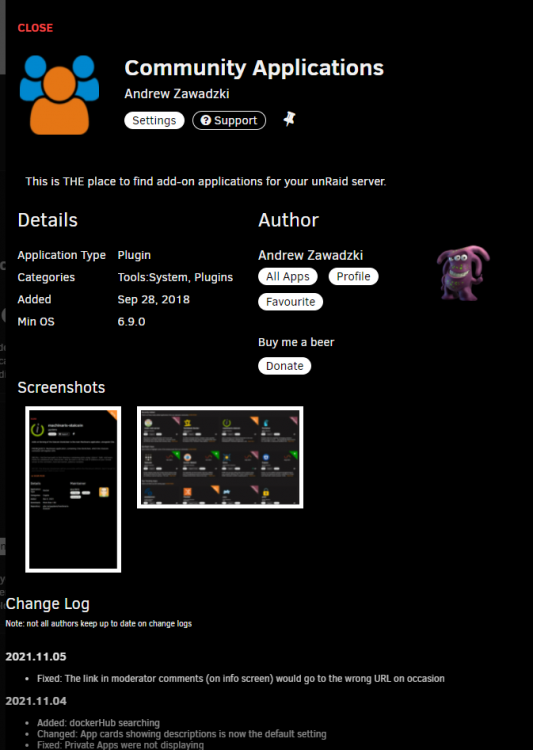Click Andrew Zawadzki name in Author section

(x=311, y=255)
